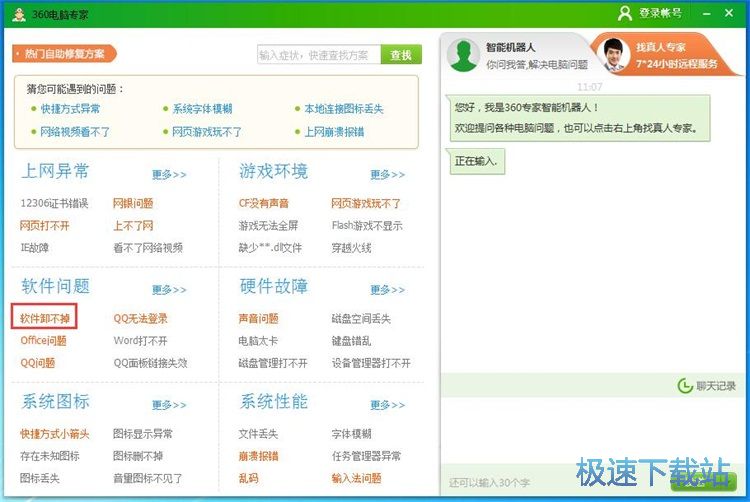
Task: Select 缺少**.dll文件 item
Action: point(270,248)
